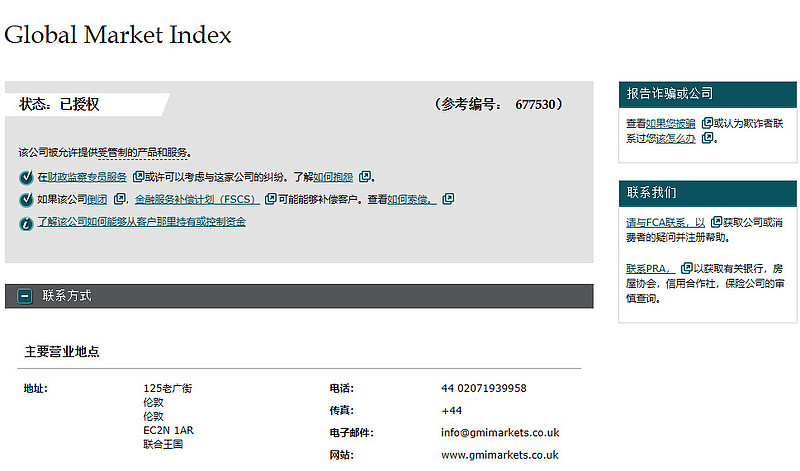Click the info icon beside client money link
The width and height of the screenshot is (800, 471).
26,224
